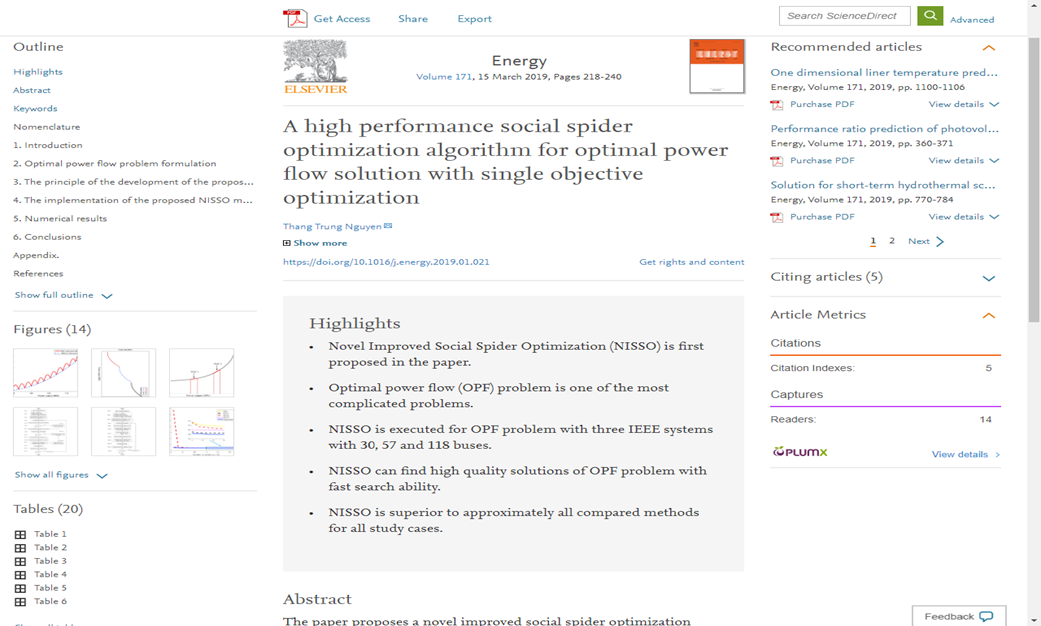
Task: Open the Export menu
Action: (x=474, y=19)
